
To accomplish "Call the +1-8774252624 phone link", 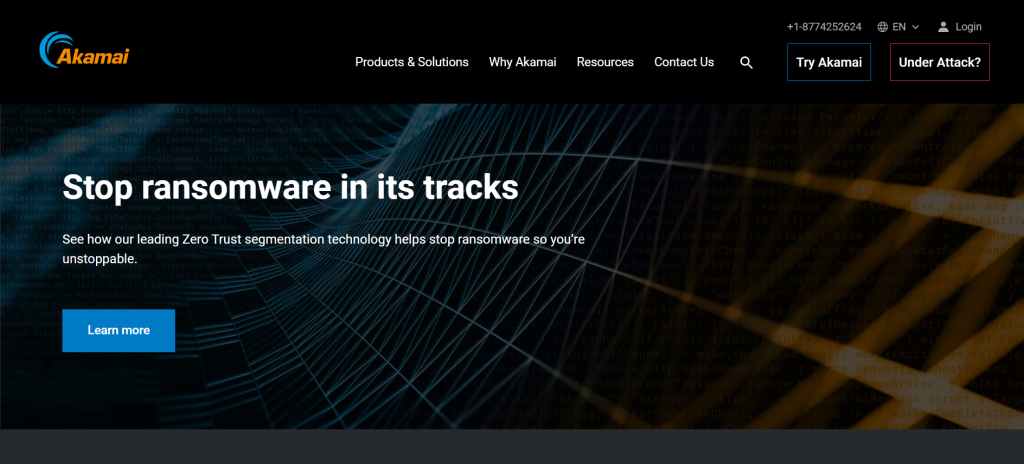I will pyautogui.click(x=824, y=27).
